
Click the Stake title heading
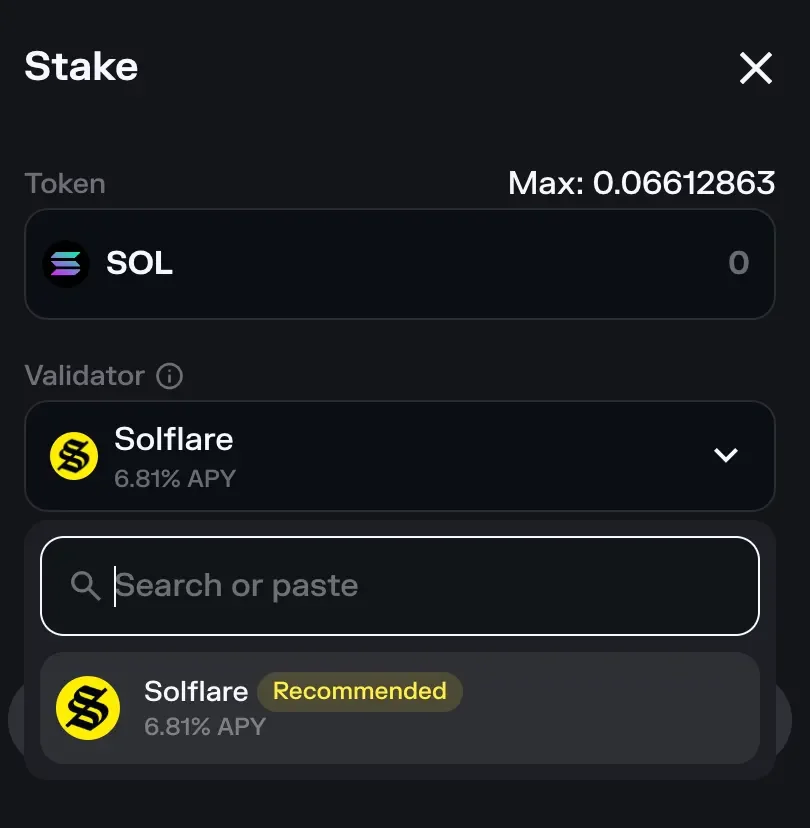click(x=80, y=67)
